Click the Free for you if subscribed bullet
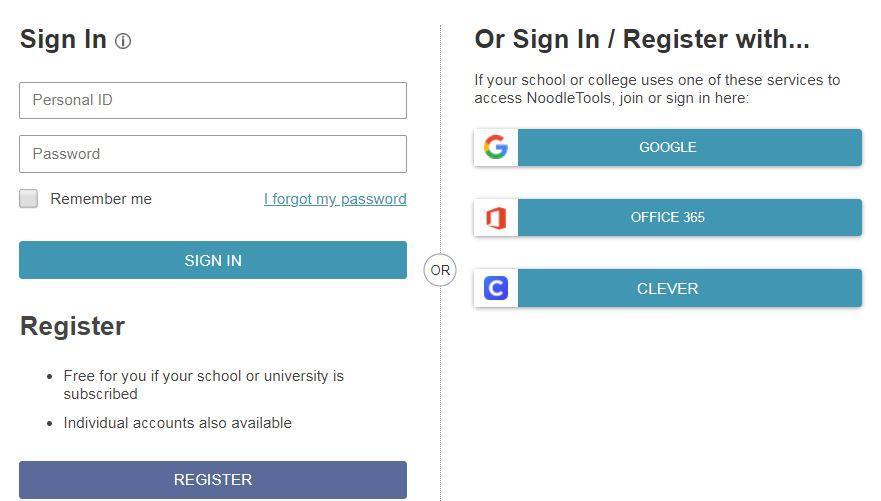881x501 pixels. coord(203,385)
